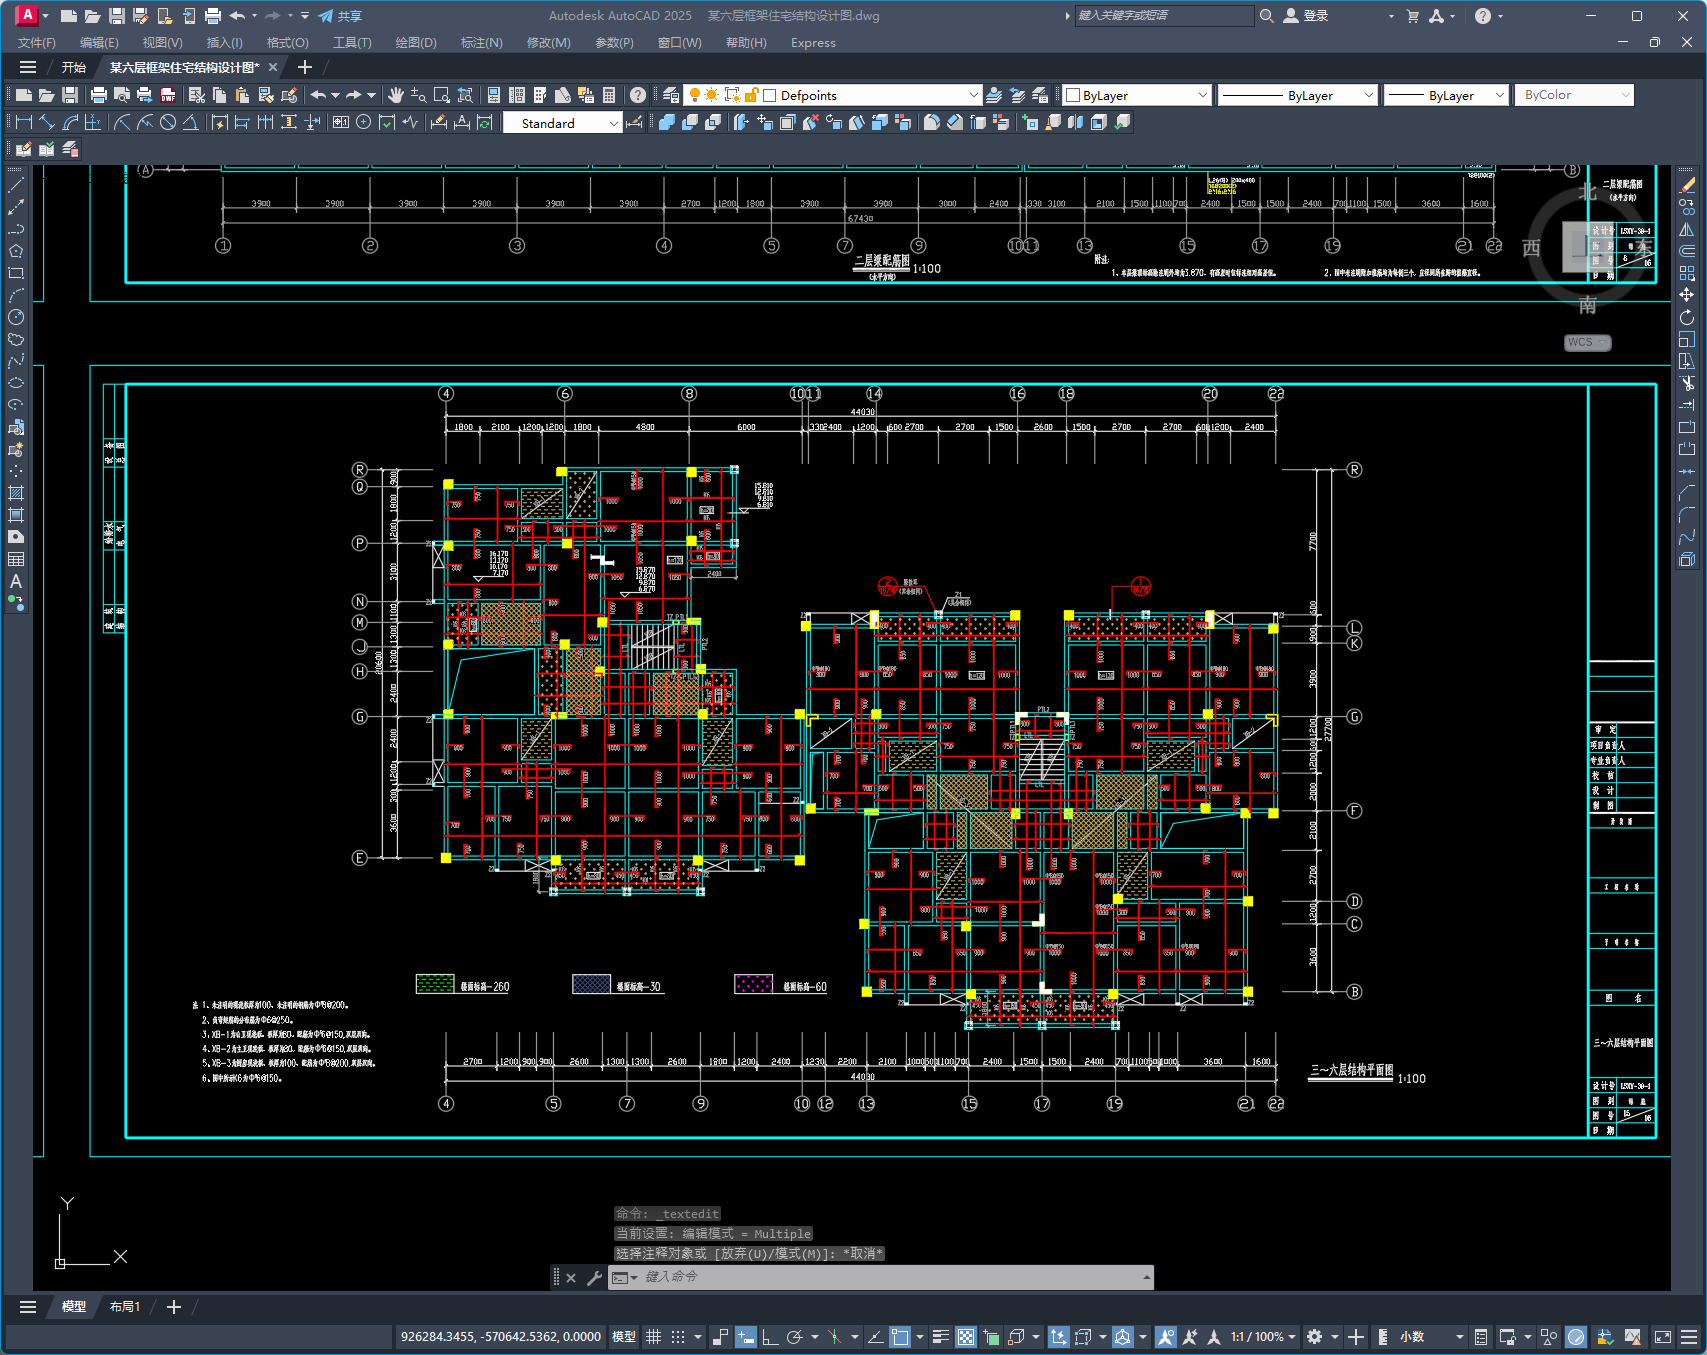This screenshot has height=1355, width=1707.
Task: Open the ByLayer linetype dropdown
Action: tap(1368, 95)
